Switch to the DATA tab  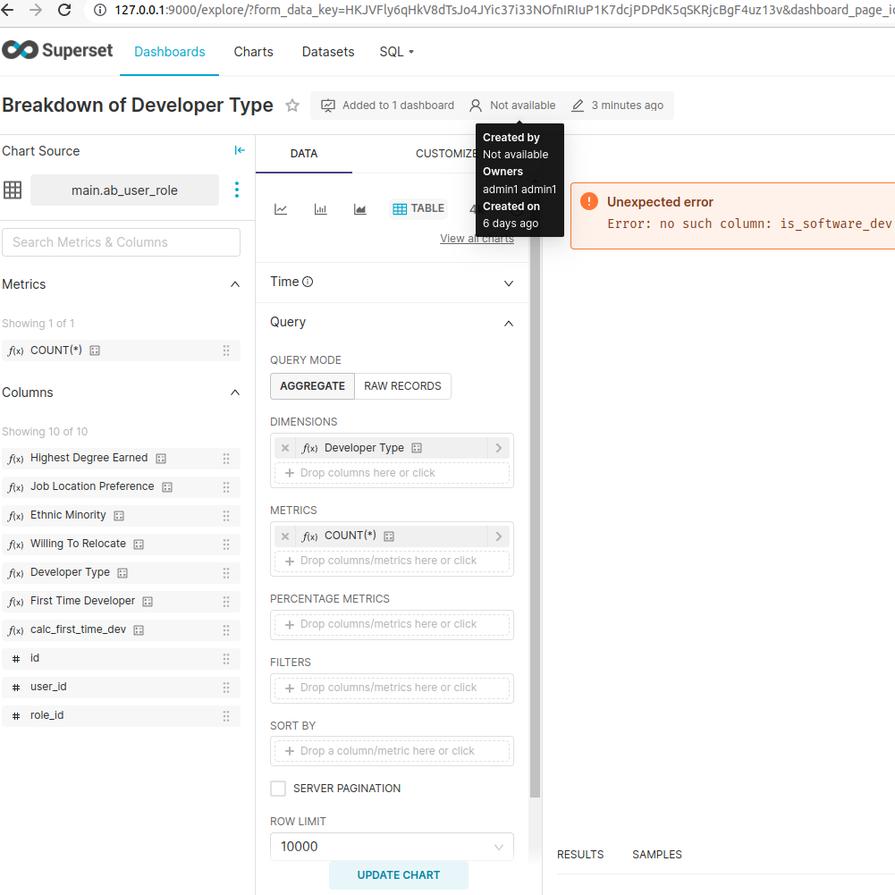click(x=304, y=154)
